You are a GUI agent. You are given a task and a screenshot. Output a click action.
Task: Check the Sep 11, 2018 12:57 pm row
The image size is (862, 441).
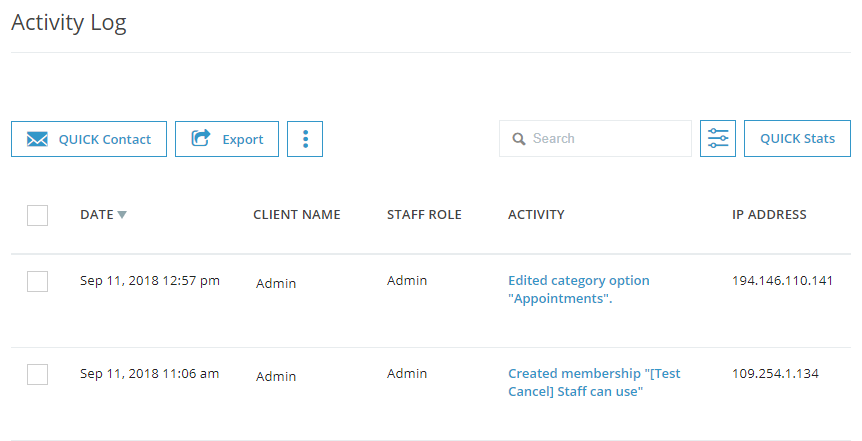coord(37,281)
